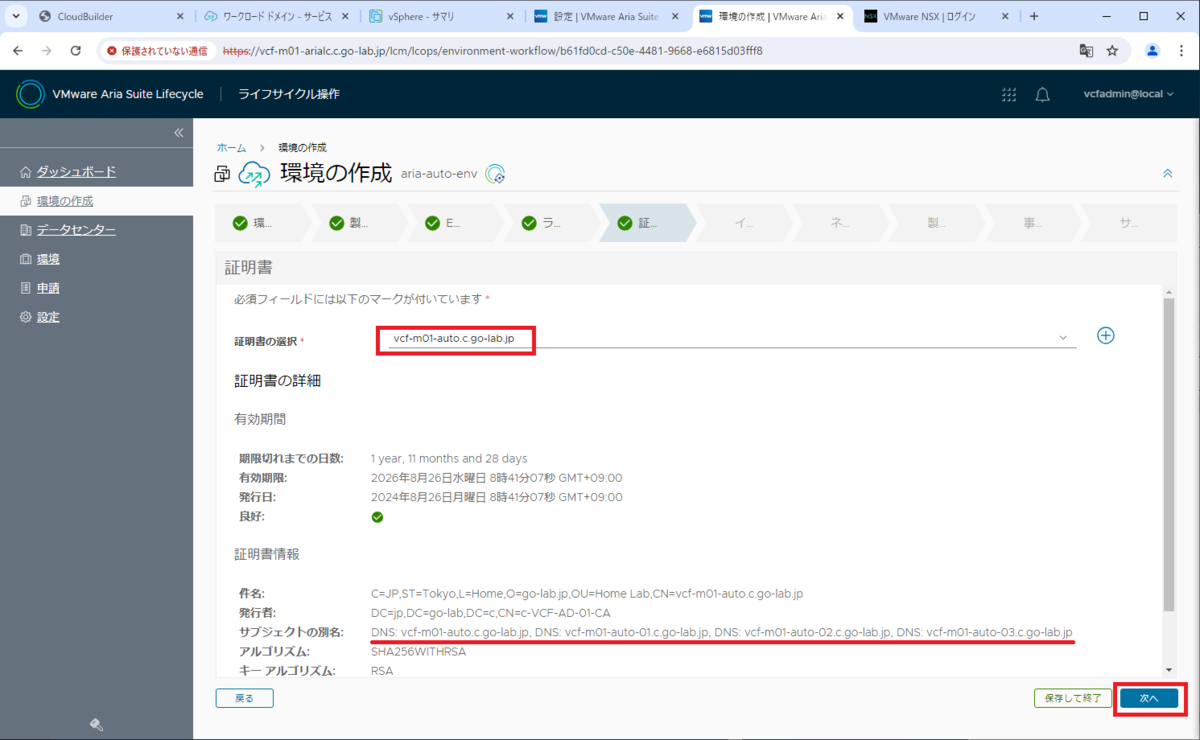1200x740 pixels.
Task: Open the Chrome three-dot menu
Action: click(x=1181, y=50)
